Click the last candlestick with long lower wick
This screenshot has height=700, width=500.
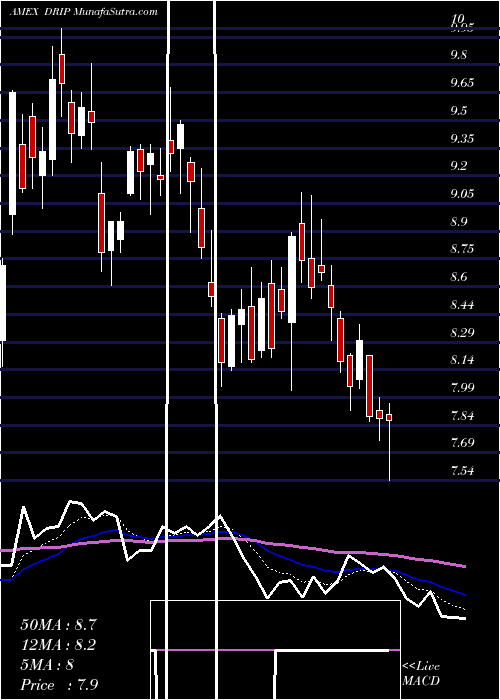pyautogui.click(x=389, y=442)
